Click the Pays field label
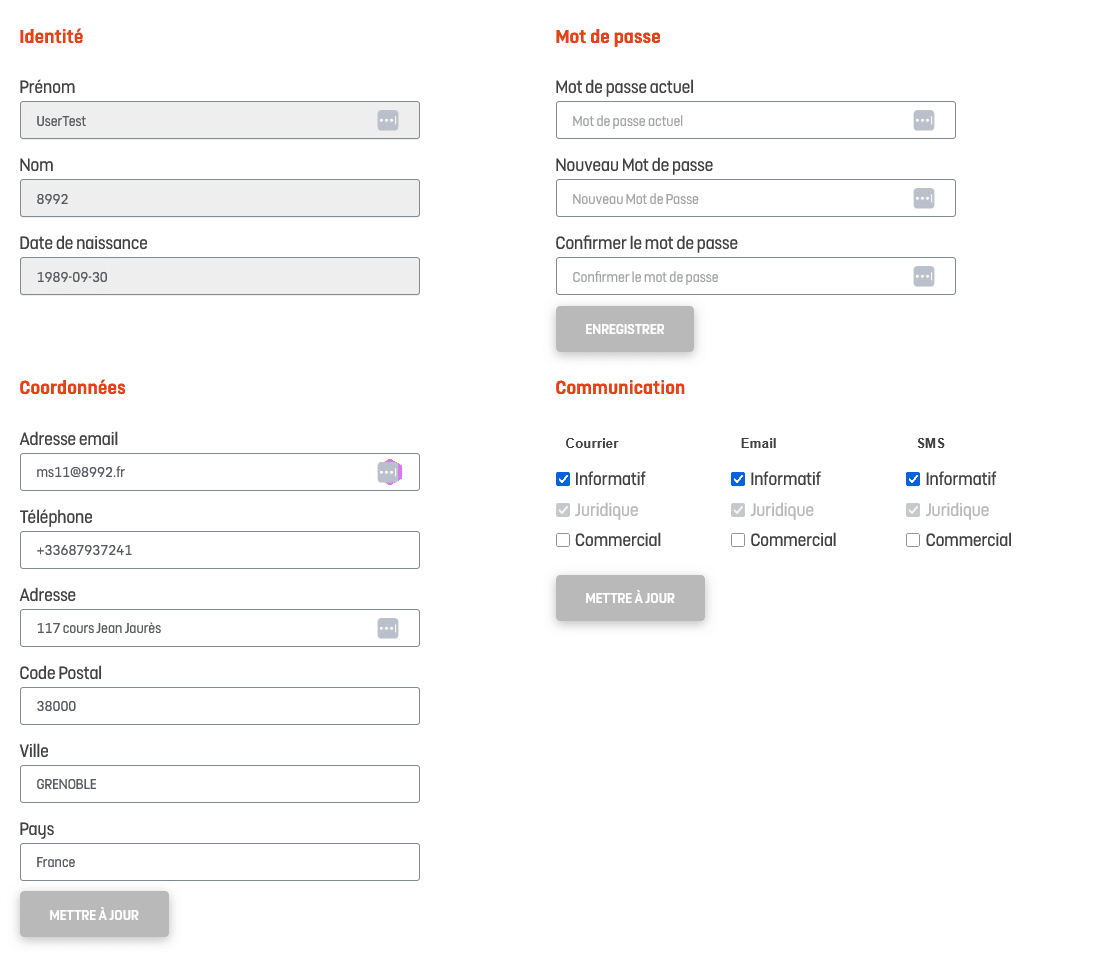The image size is (1112, 957). [x=37, y=829]
